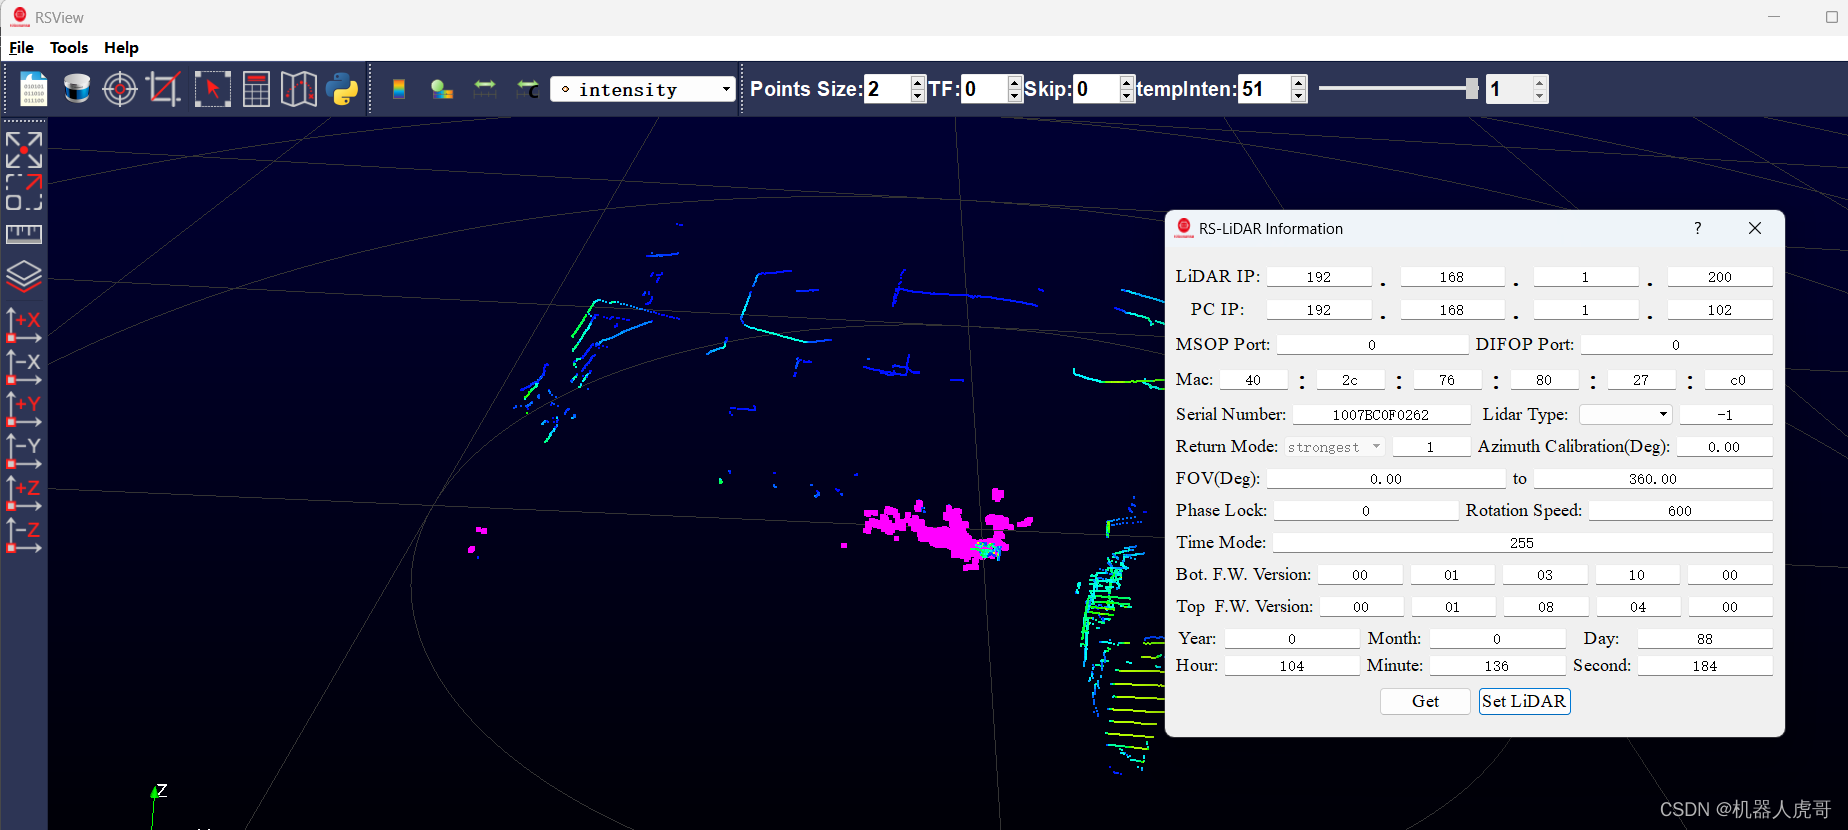
Task: Click the zoom to box icon
Action: [24, 192]
